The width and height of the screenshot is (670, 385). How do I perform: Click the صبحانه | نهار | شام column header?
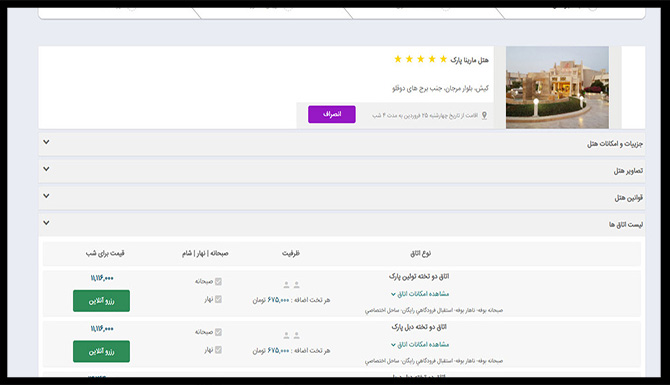tap(205, 253)
